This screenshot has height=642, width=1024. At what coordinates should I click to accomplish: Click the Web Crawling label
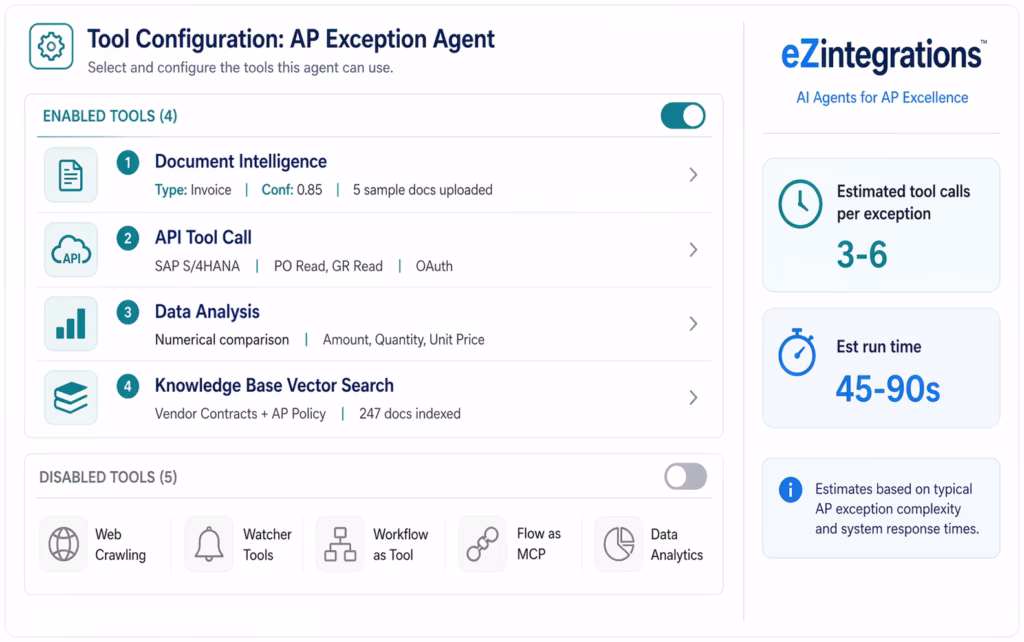[121, 545]
